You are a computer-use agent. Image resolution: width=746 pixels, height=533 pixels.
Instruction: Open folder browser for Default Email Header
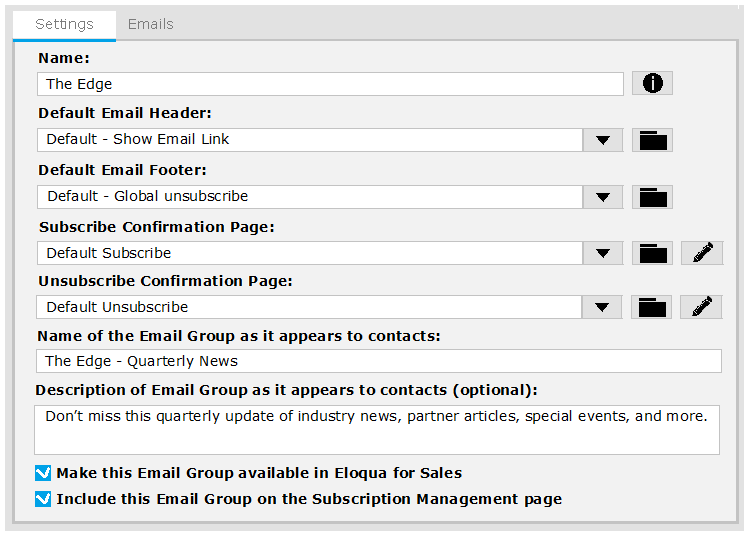coord(652,140)
